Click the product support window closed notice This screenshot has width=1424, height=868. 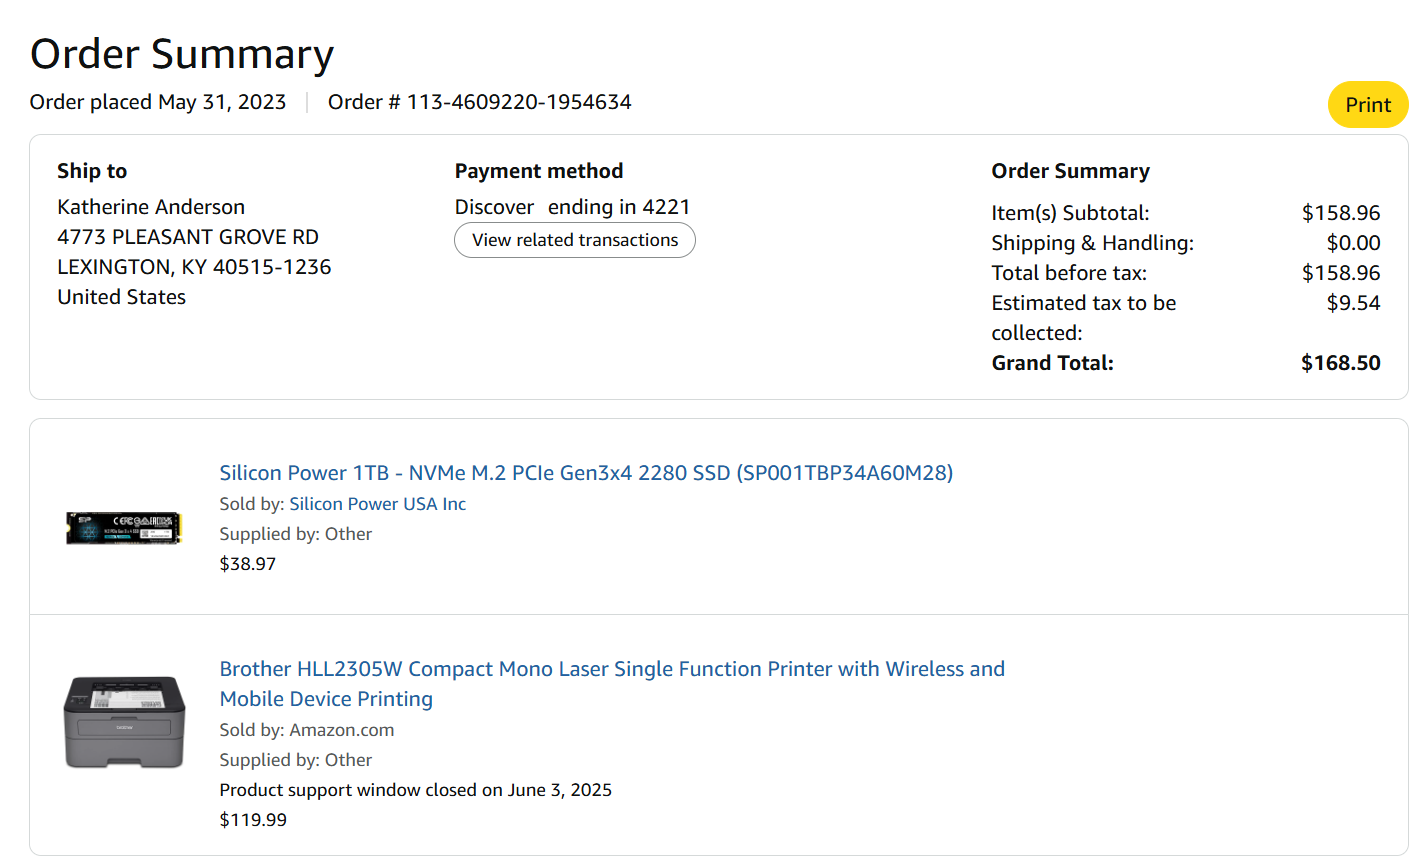[415, 790]
